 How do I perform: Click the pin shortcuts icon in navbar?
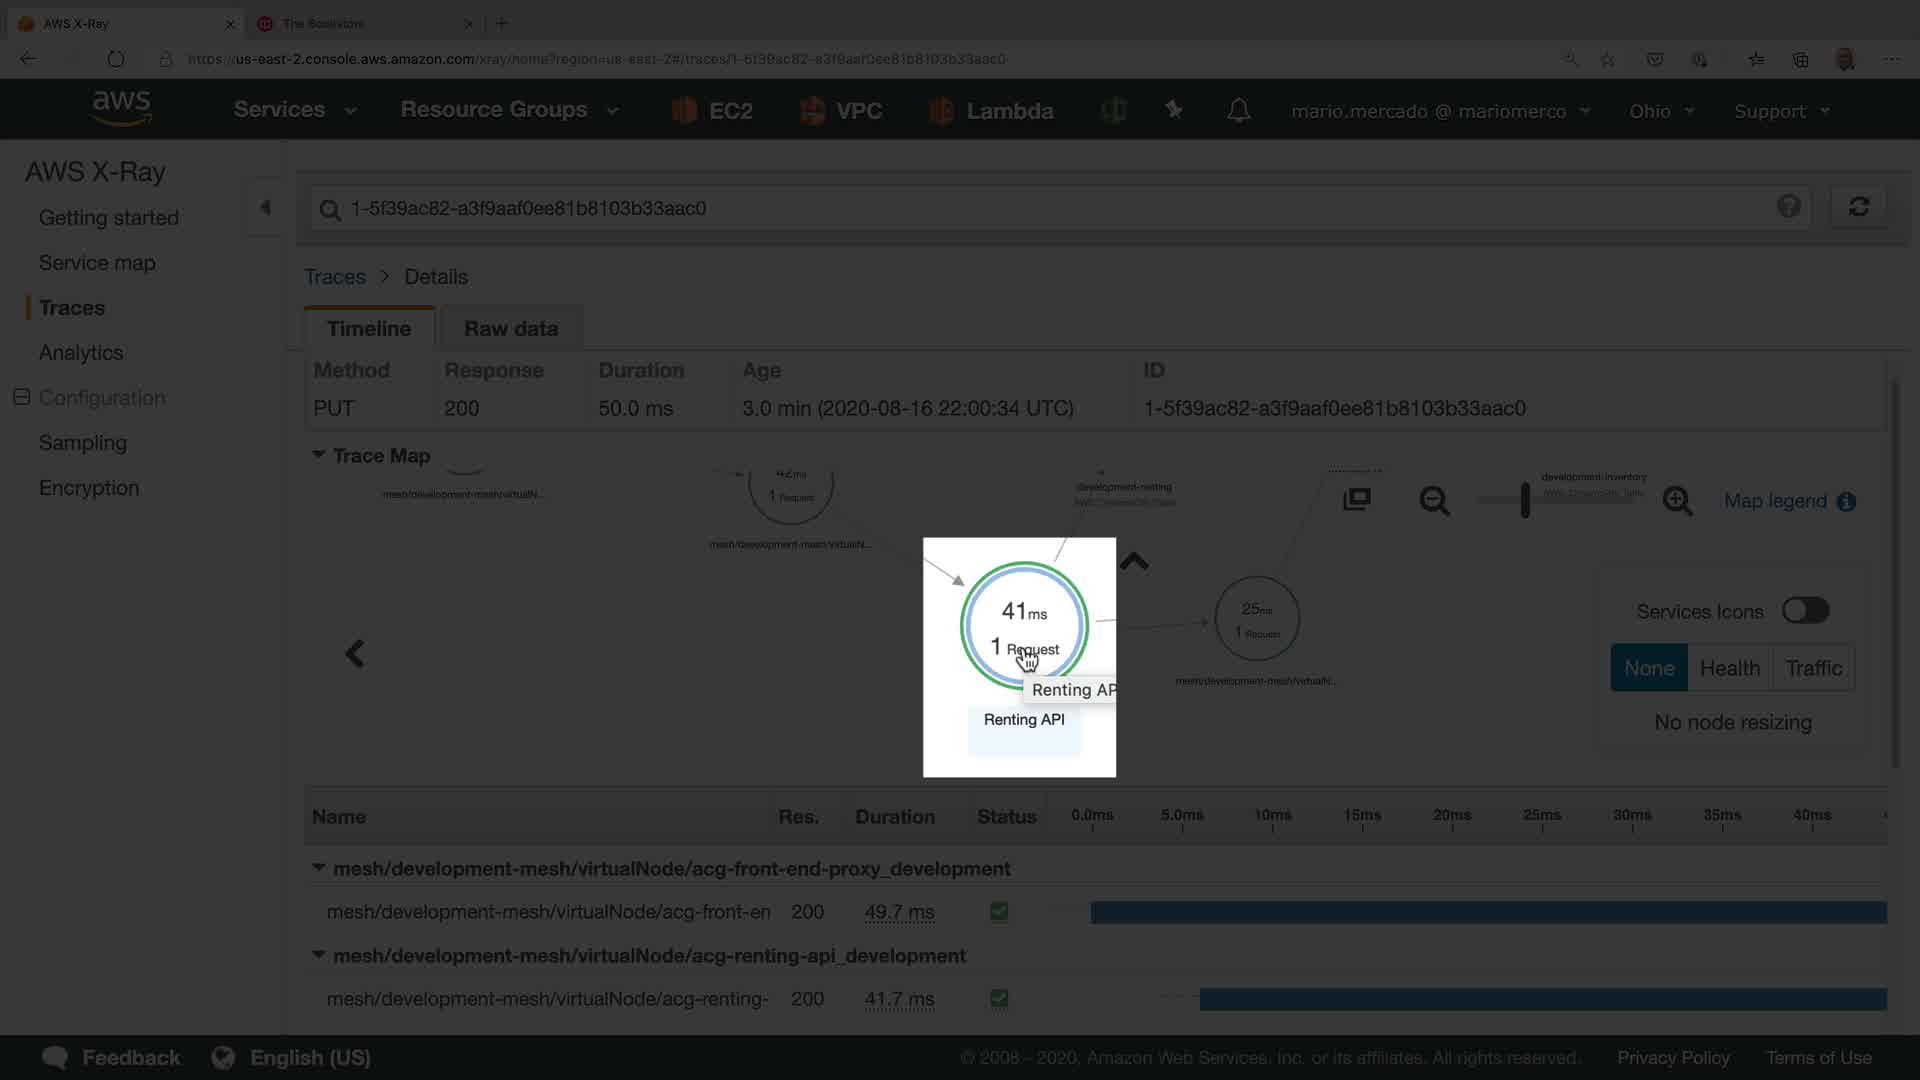click(1174, 110)
